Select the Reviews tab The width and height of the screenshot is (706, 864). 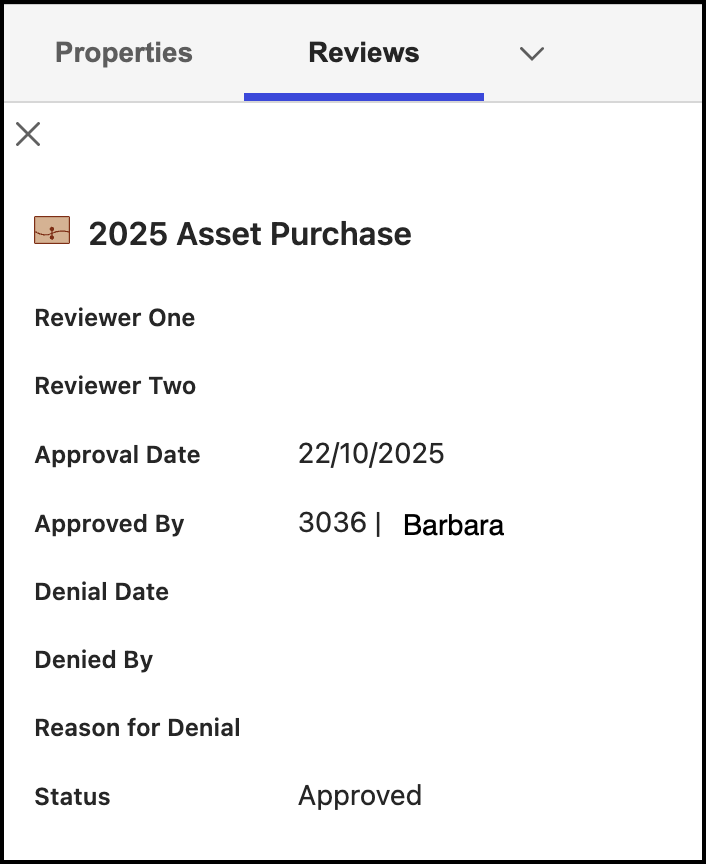364,53
